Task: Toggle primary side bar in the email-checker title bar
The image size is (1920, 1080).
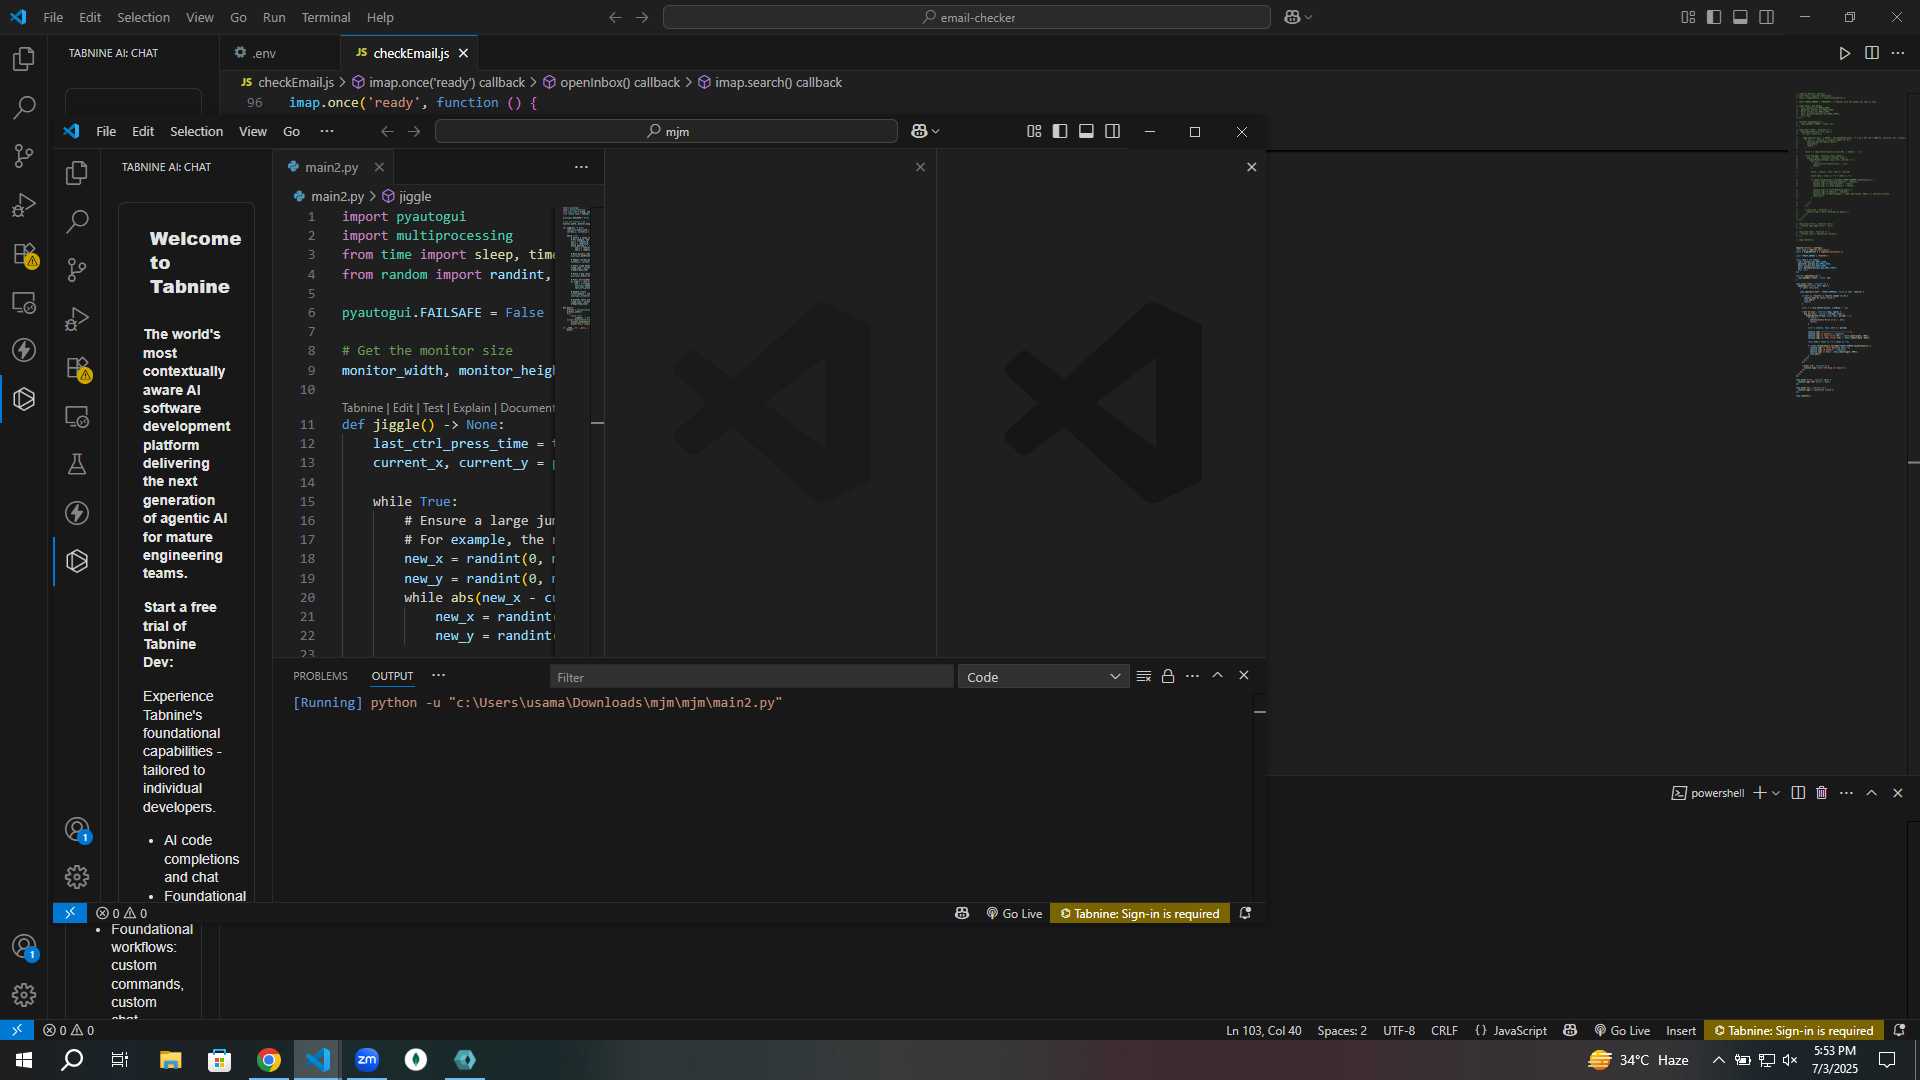Action: click(1714, 17)
